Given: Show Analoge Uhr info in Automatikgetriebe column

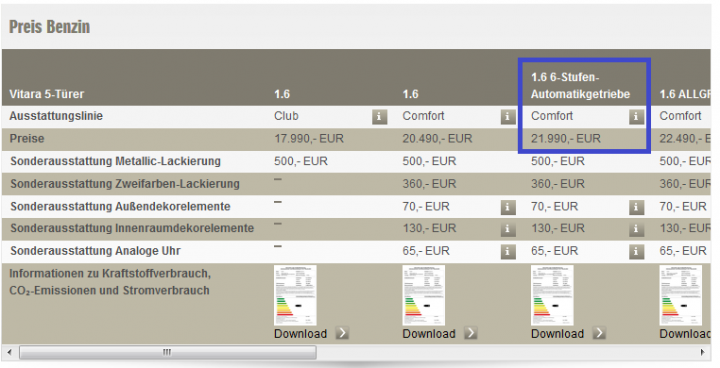Looking at the screenshot, I should coord(636,251).
